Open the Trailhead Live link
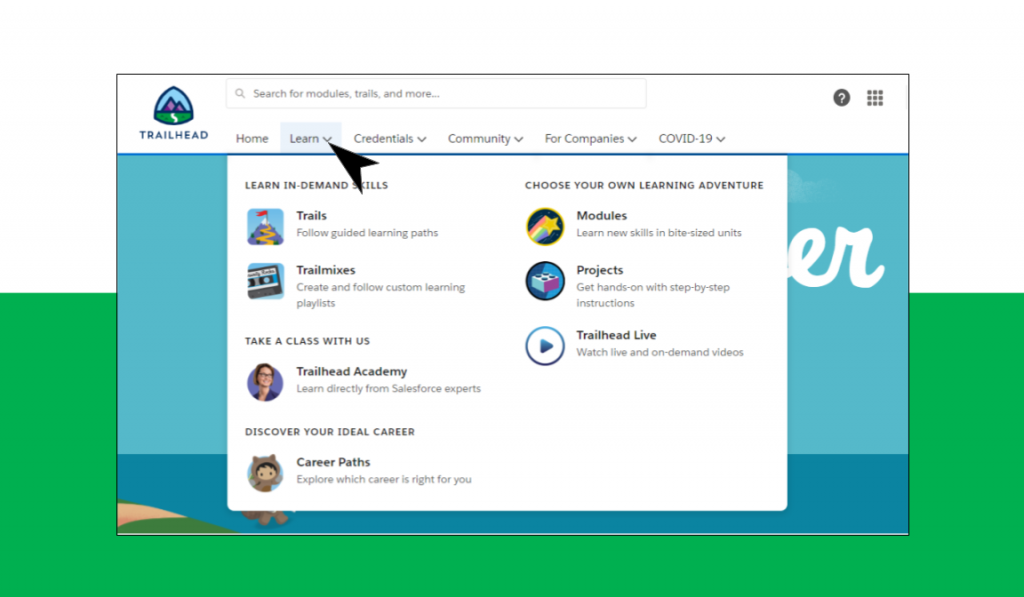This screenshot has width=1024, height=597. click(x=616, y=335)
